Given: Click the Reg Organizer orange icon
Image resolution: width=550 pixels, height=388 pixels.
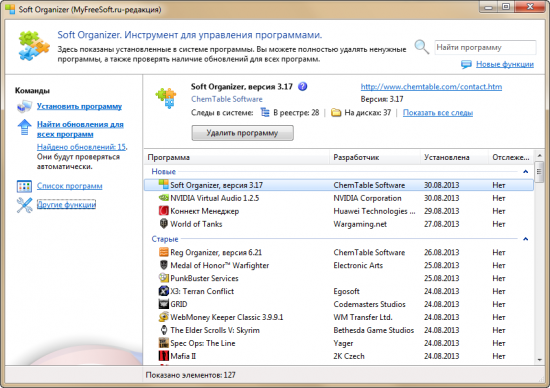Looking at the screenshot, I should 163,252.
